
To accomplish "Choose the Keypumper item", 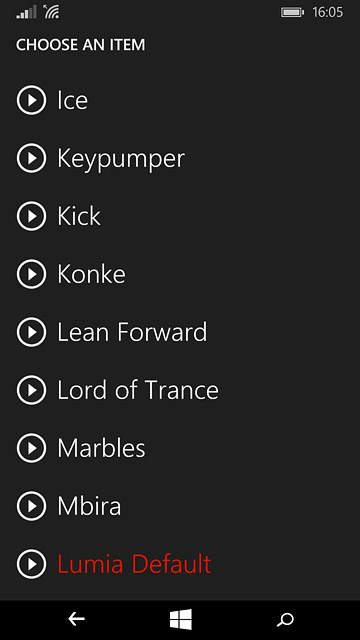I will [x=121, y=159].
